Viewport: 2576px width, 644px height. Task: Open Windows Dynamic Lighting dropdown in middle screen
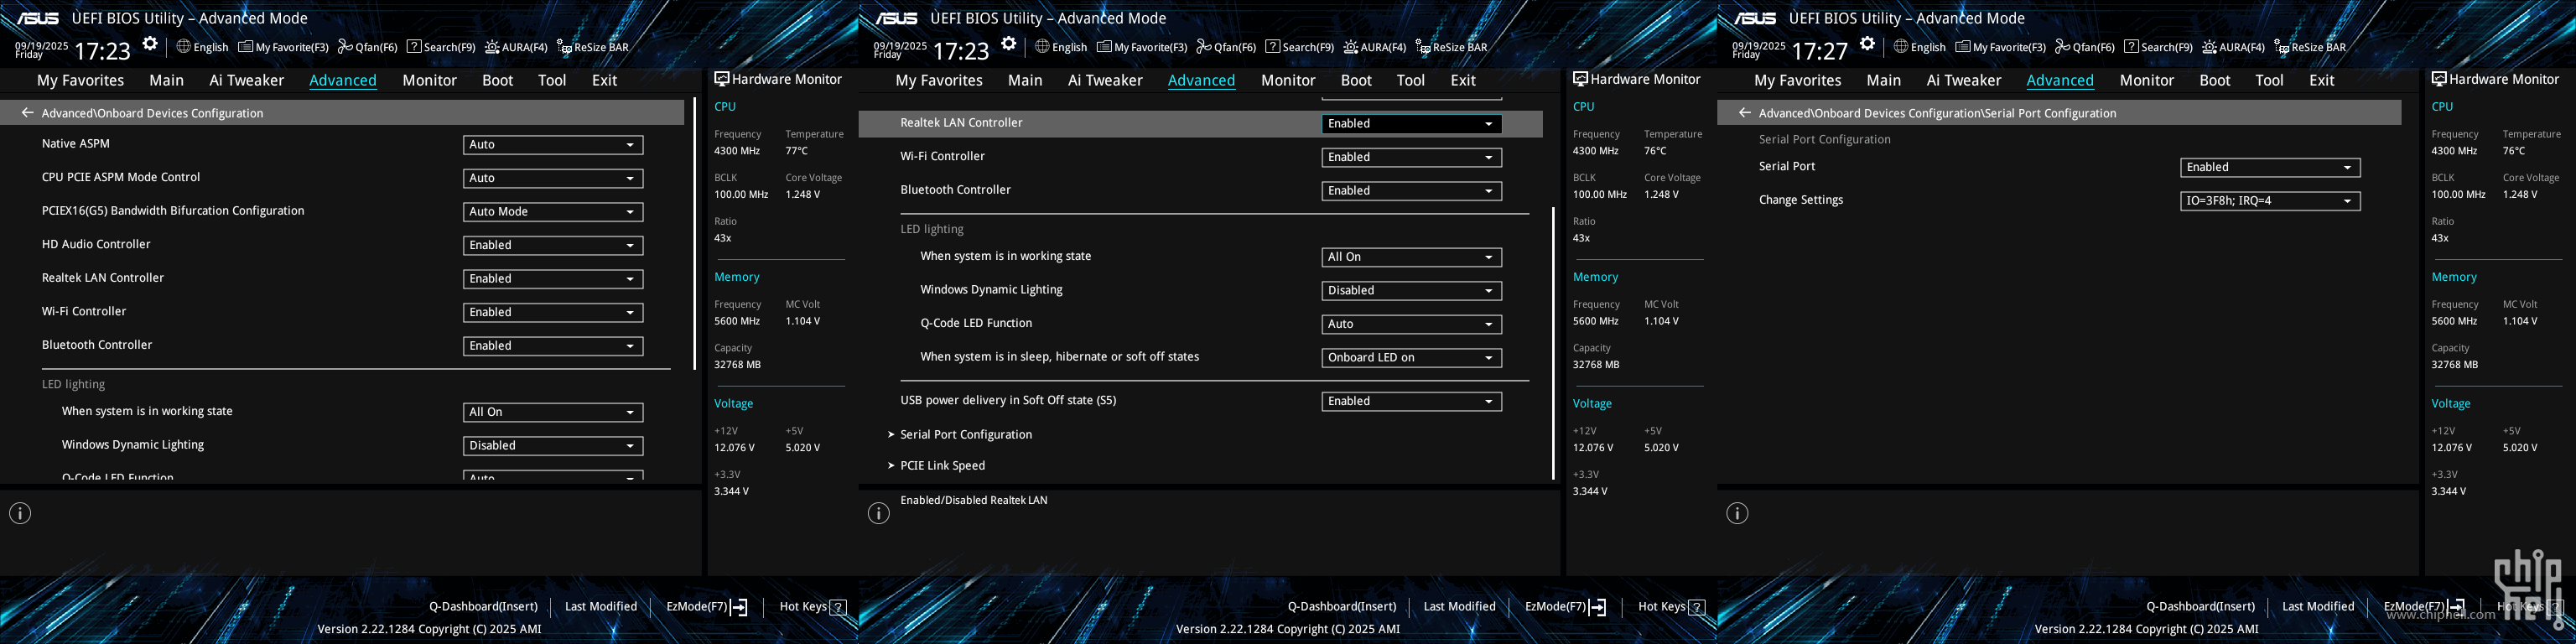pyautogui.click(x=1411, y=291)
